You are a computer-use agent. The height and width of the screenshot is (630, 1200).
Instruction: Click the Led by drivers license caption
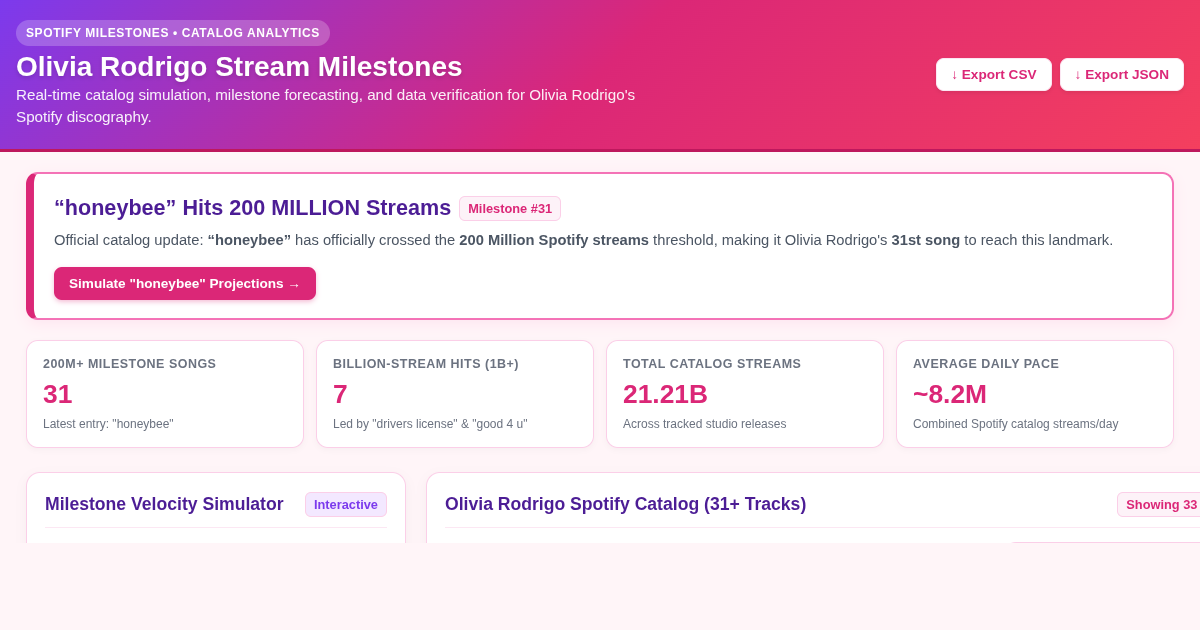tap(430, 424)
